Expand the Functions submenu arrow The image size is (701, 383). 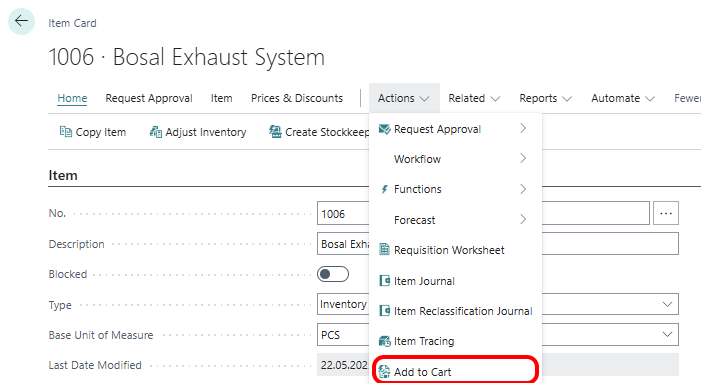pos(523,189)
